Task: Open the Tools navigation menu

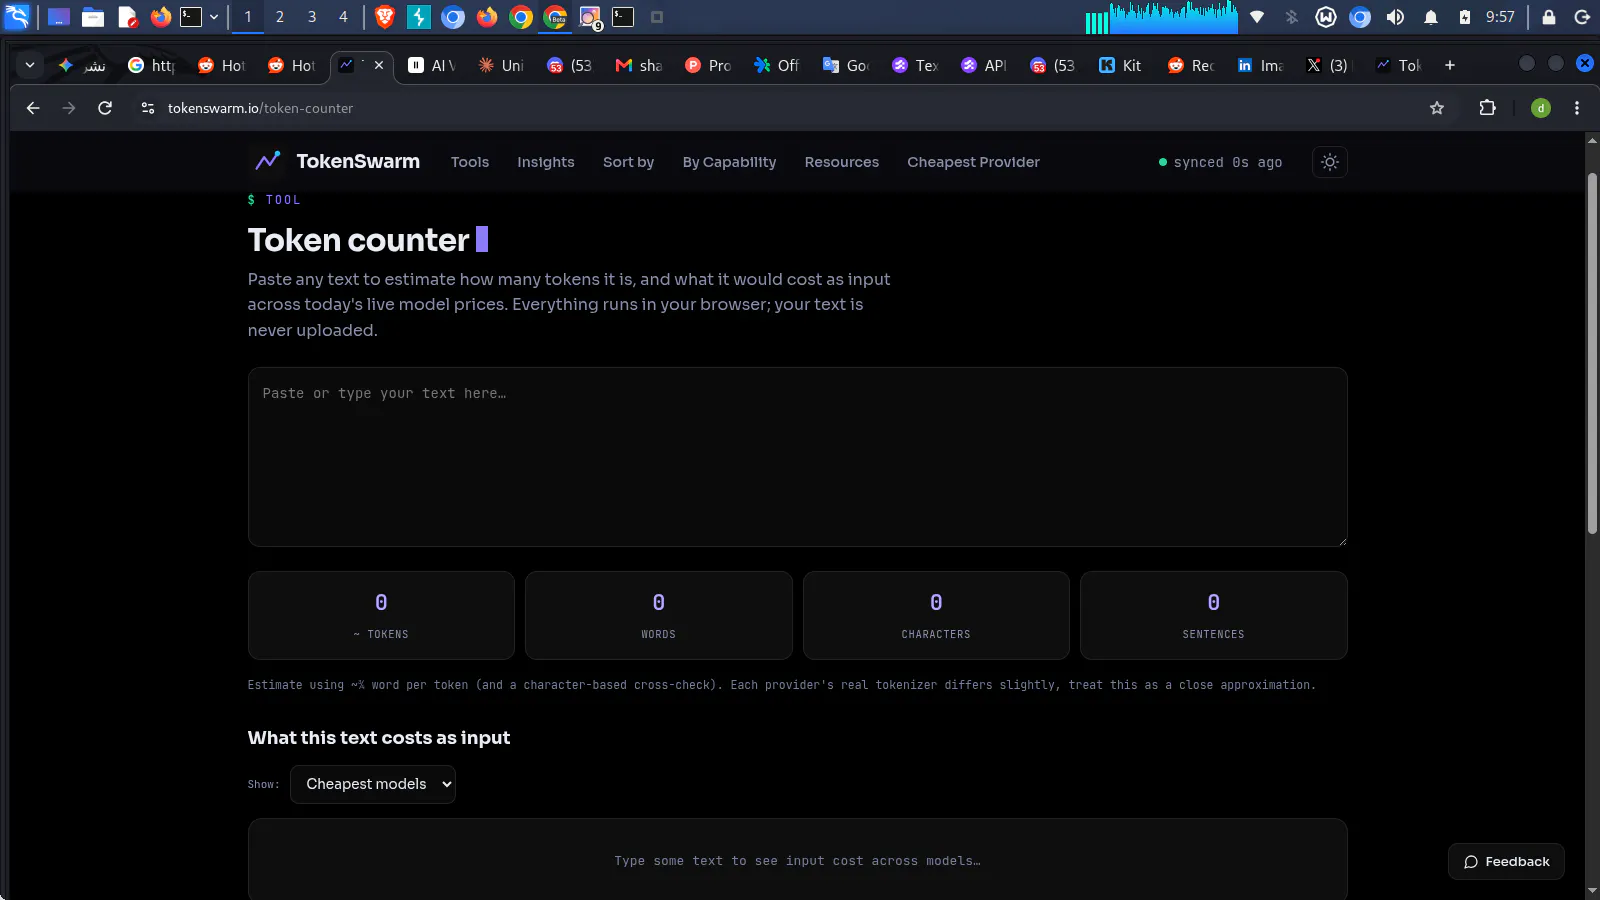Action: coord(469,162)
